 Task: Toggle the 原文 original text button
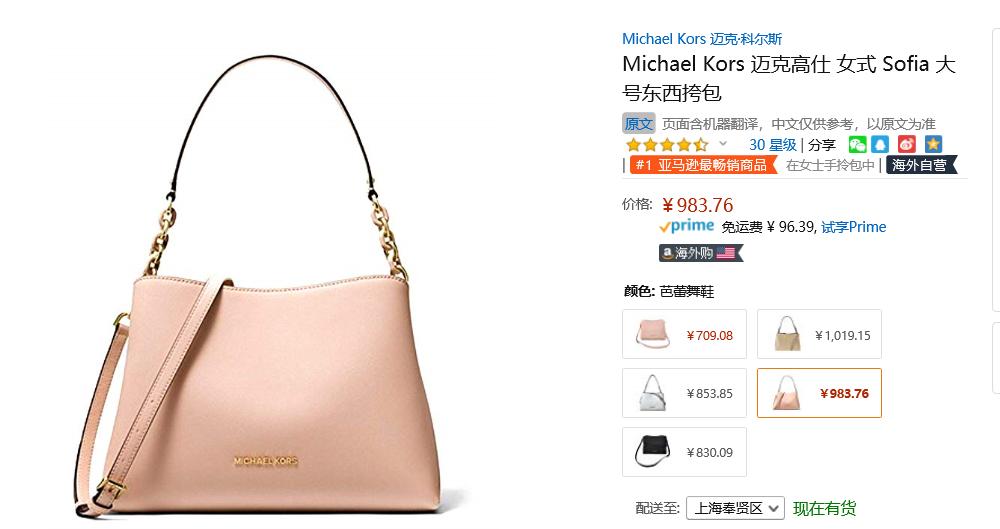(x=639, y=123)
